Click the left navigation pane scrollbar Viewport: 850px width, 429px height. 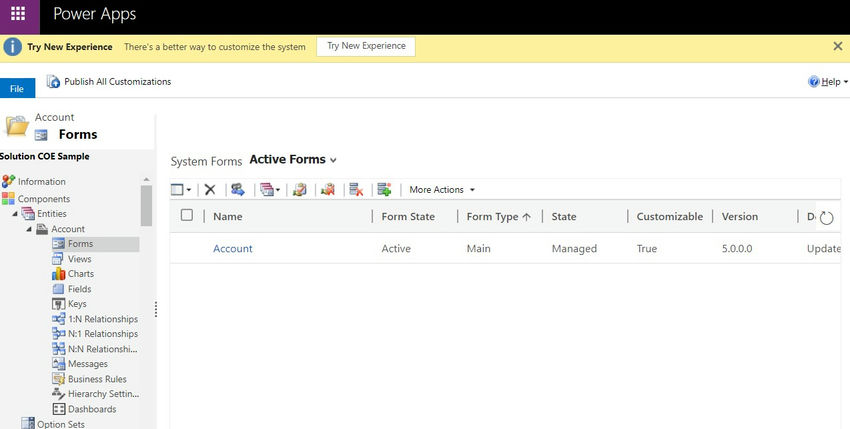coord(146,206)
